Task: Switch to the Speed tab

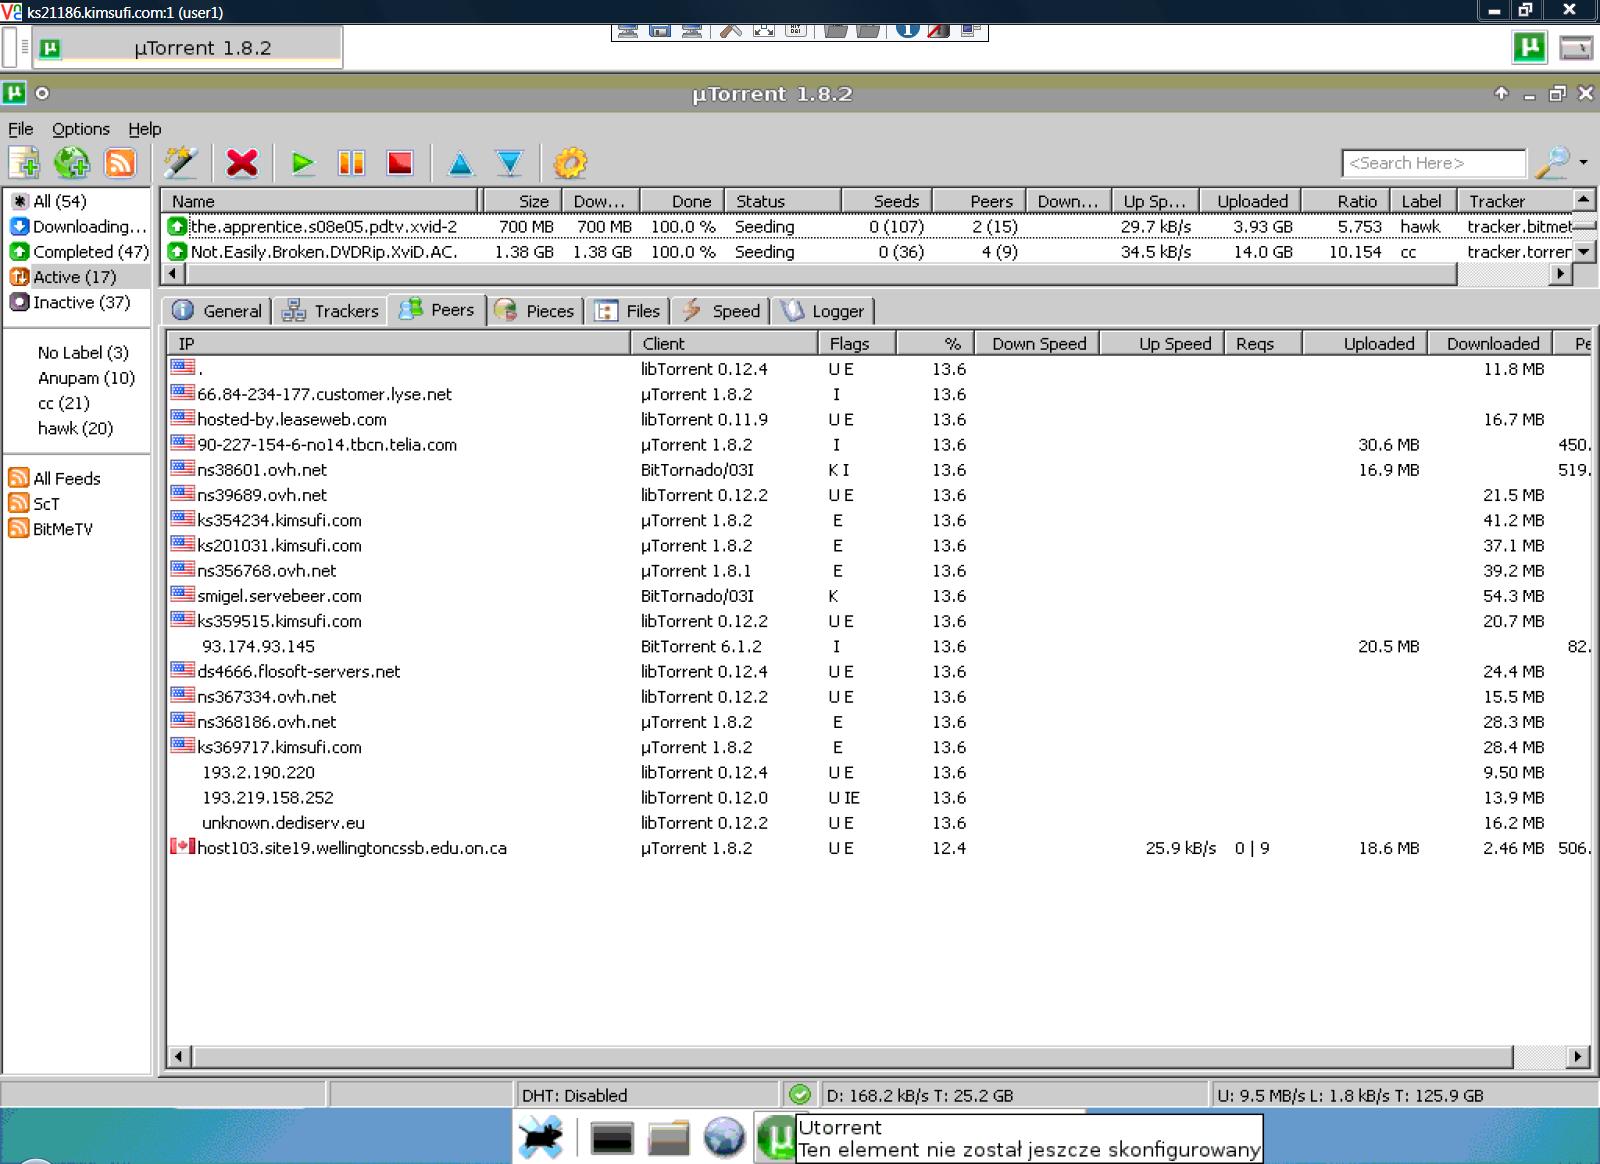Action: point(721,311)
